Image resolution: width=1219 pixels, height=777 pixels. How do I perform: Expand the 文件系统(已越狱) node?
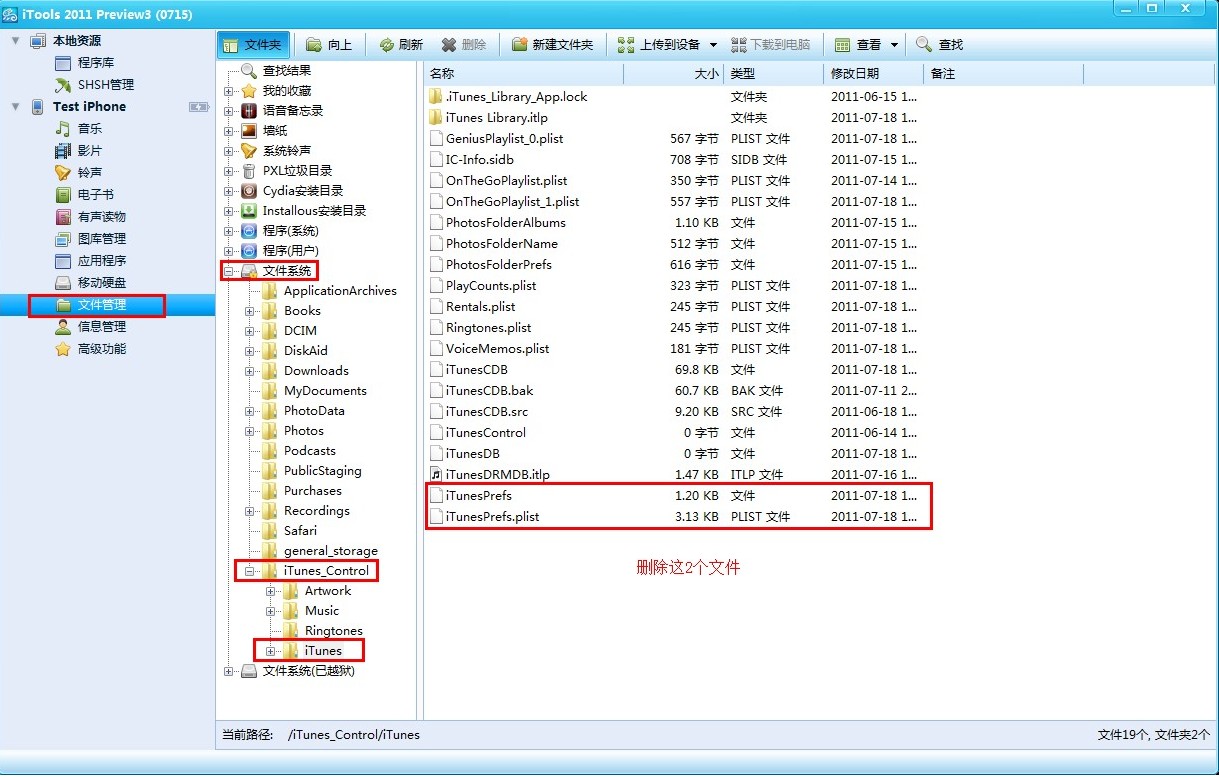click(229, 671)
